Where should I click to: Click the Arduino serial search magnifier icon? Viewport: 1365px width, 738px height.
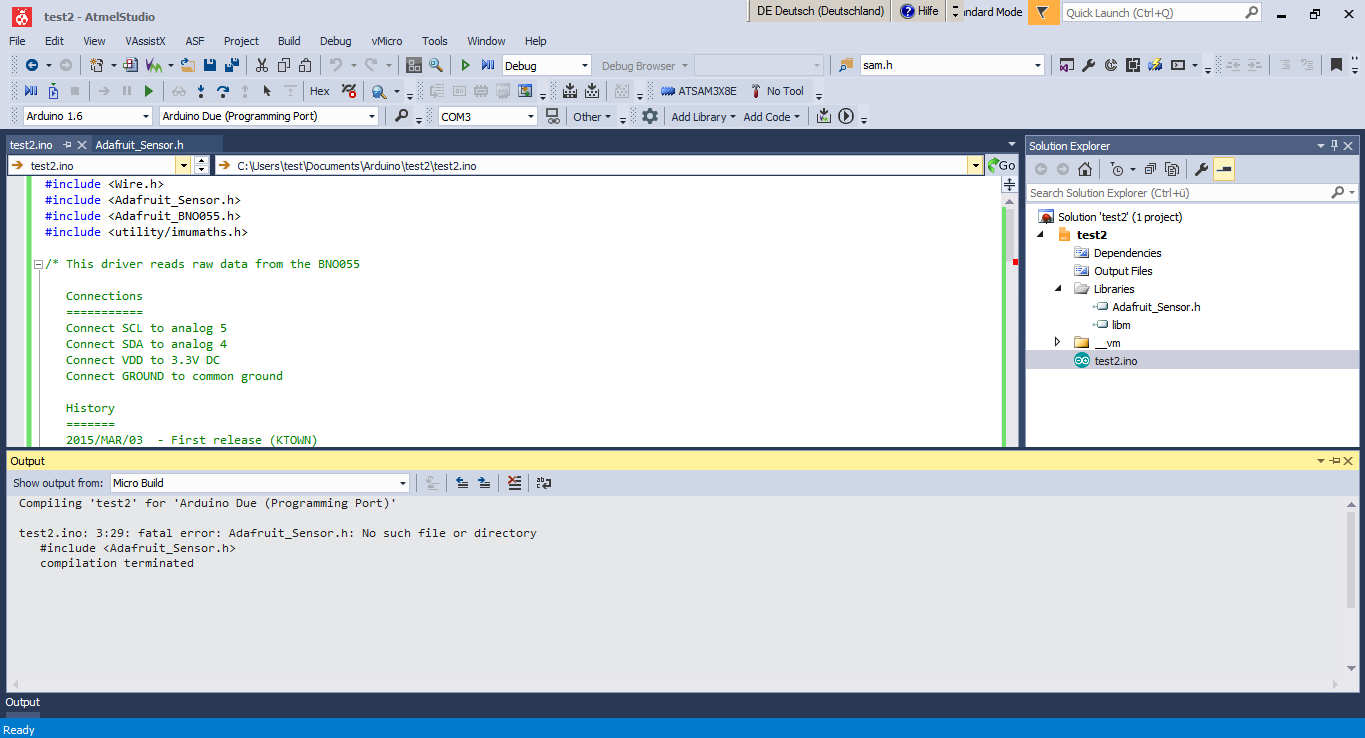[401, 116]
